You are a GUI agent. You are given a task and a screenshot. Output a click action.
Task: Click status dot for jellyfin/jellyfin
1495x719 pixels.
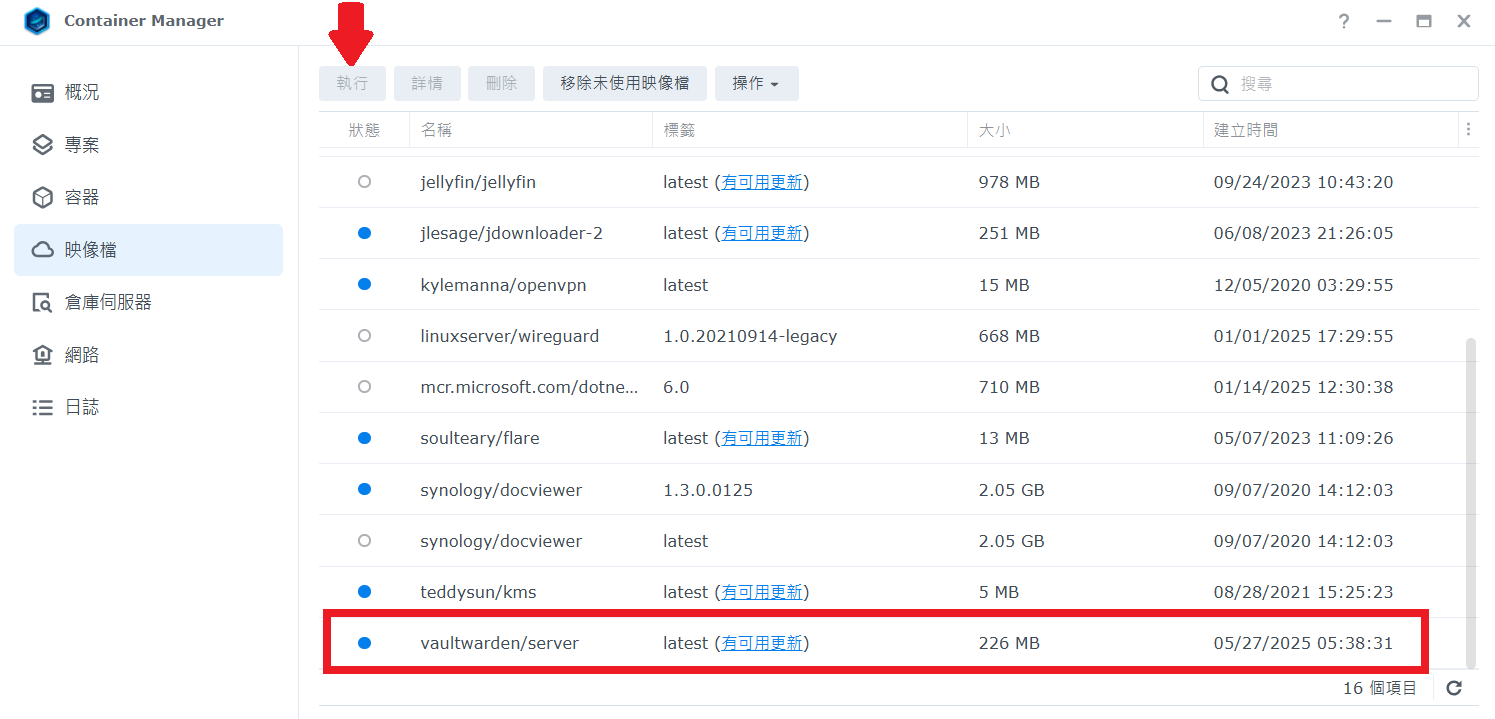[x=364, y=182]
